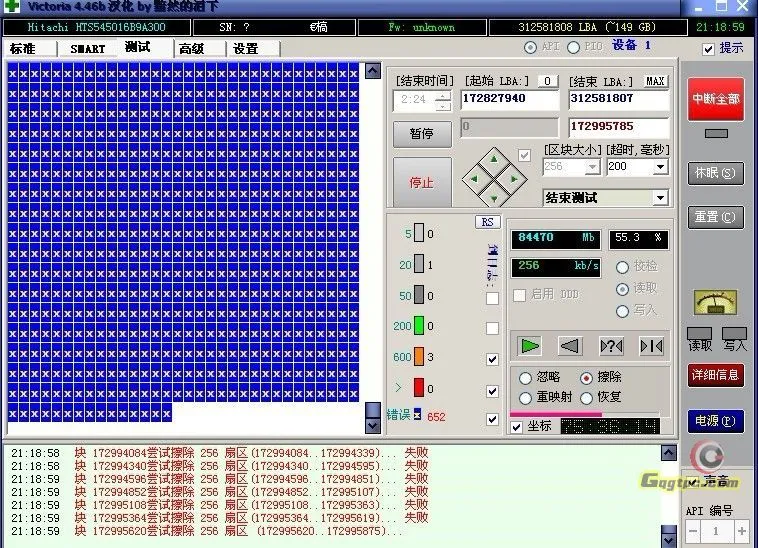
Task: Select the 校检 verify radio option
Action: (622, 267)
